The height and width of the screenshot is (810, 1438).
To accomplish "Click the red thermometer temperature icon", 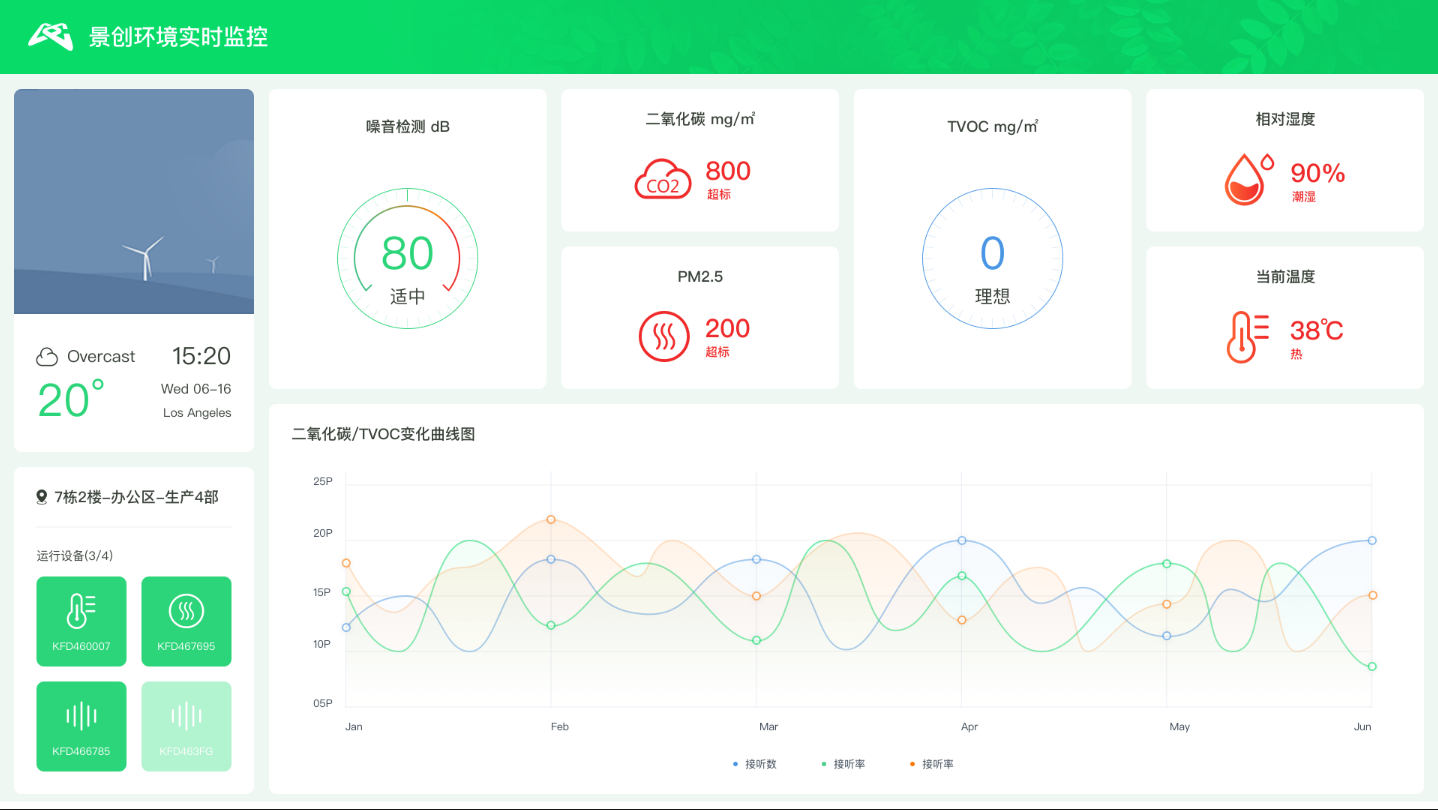I will click(x=1248, y=337).
